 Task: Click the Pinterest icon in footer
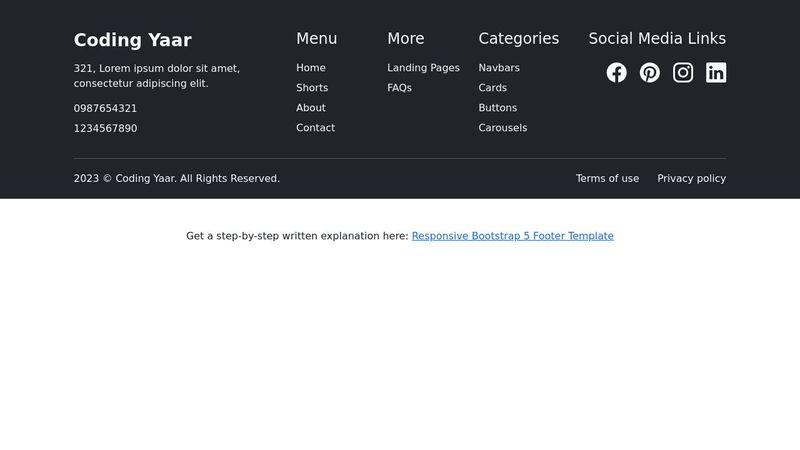coord(650,73)
